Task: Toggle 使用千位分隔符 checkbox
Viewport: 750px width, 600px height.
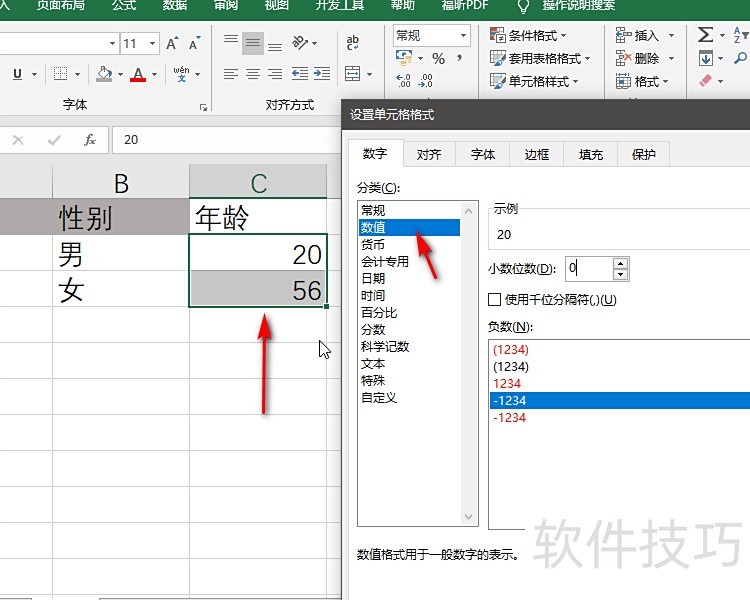Action: (495, 300)
